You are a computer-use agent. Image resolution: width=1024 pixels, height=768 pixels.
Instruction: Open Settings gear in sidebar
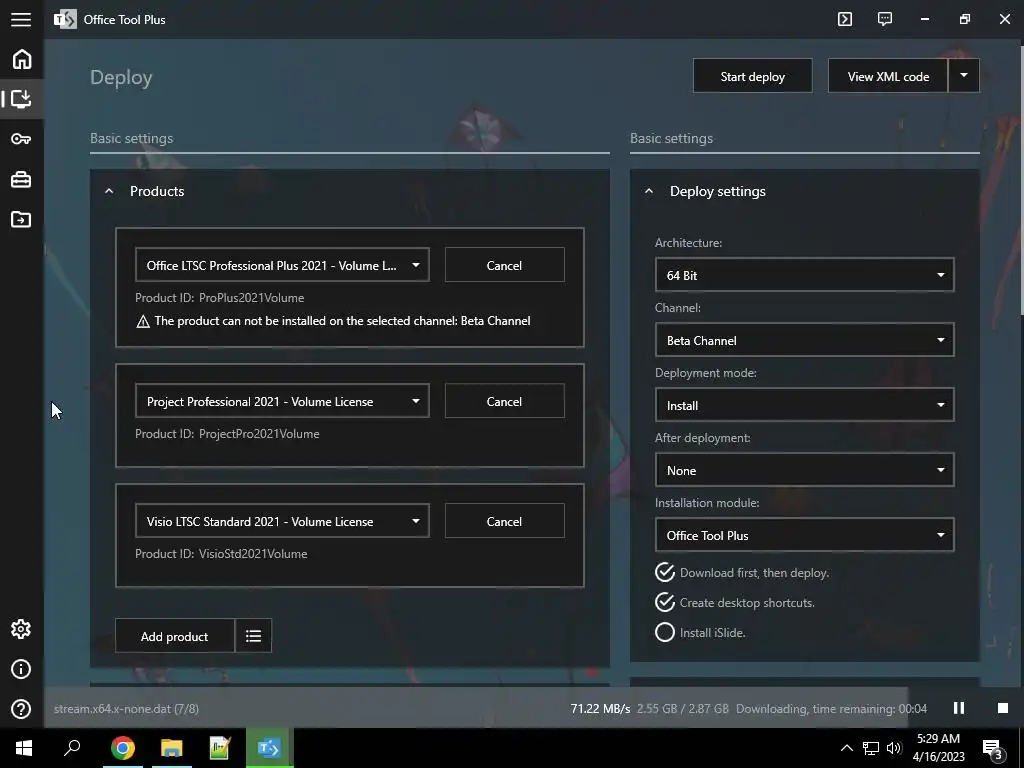[x=21, y=629]
